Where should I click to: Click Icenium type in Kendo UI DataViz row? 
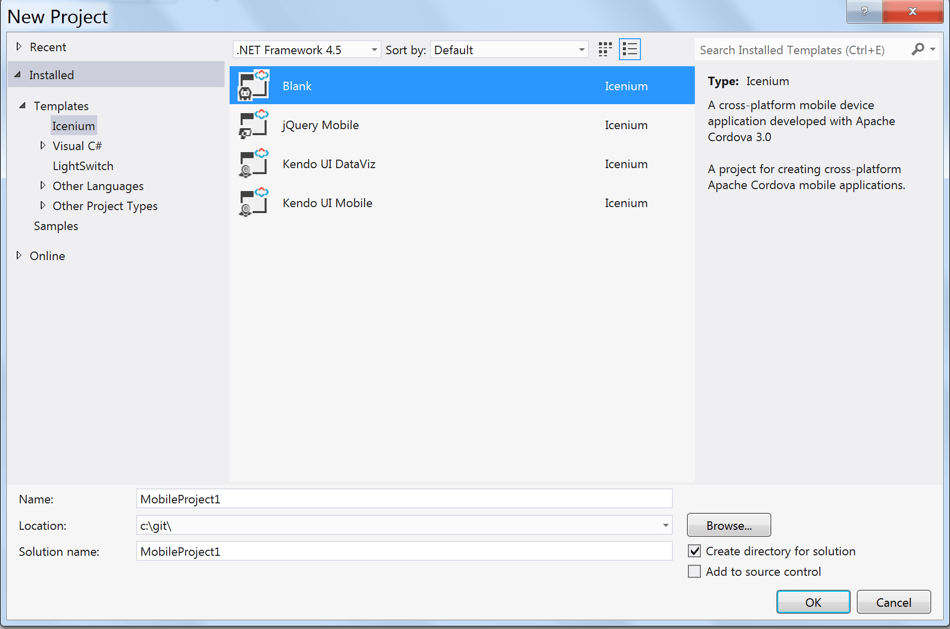tap(626, 164)
